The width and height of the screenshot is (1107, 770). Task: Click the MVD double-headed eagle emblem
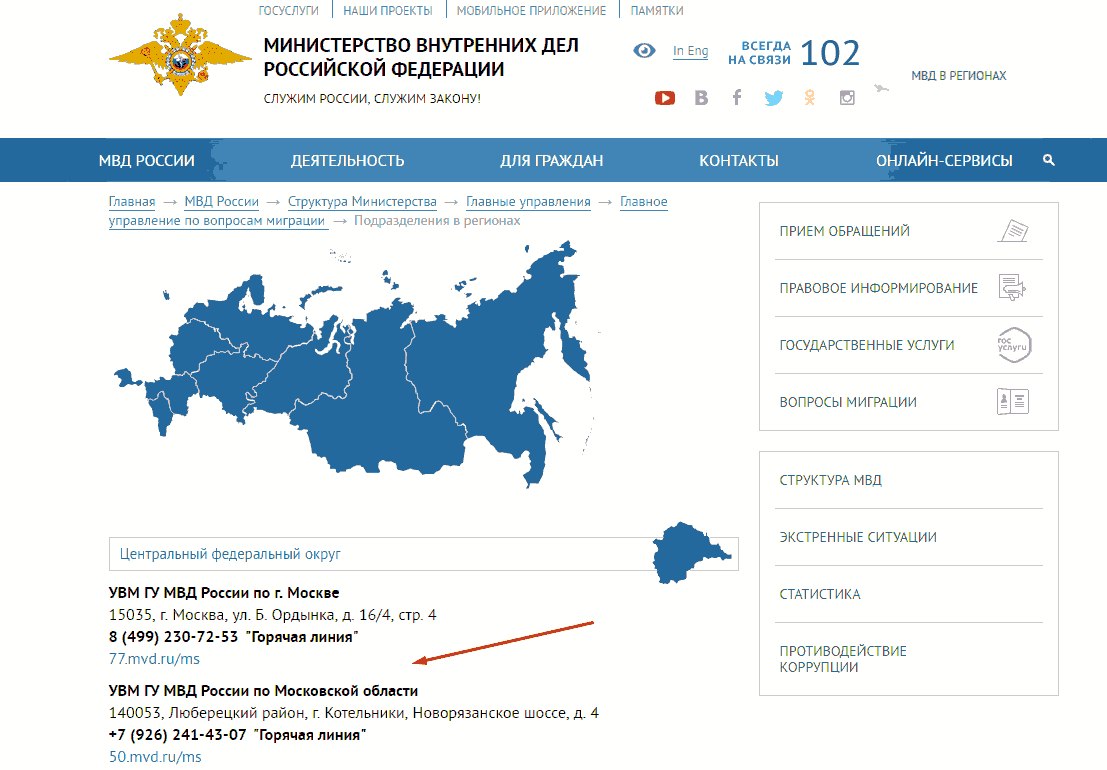pos(180,54)
